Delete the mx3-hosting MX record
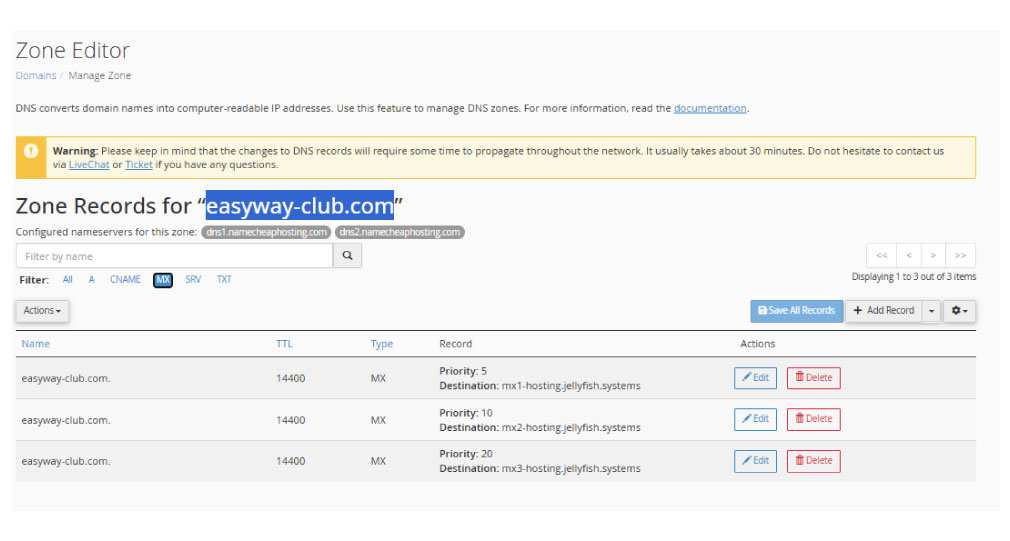This screenshot has height=541, width=1010. tap(814, 461)
